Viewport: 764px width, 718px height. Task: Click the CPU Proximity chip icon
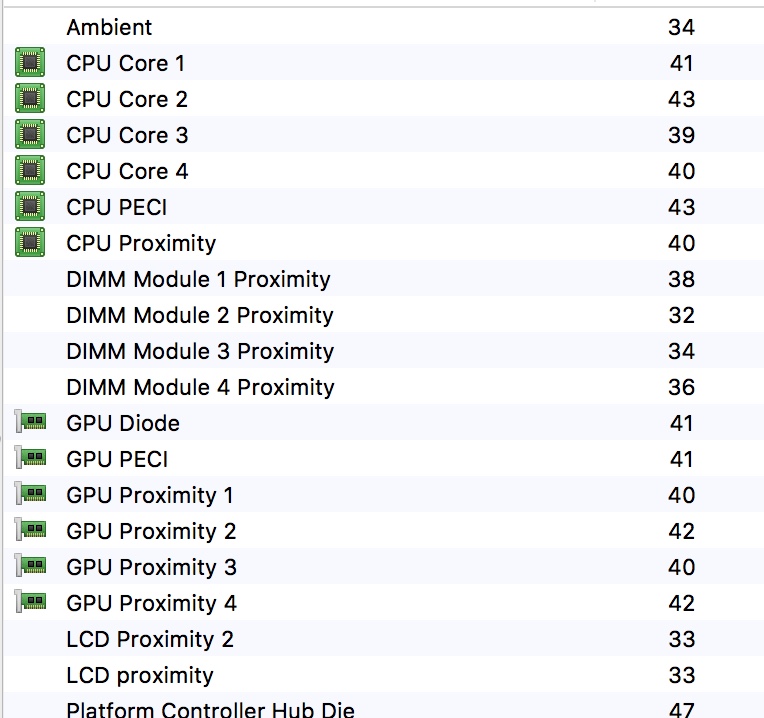point(30,243)
